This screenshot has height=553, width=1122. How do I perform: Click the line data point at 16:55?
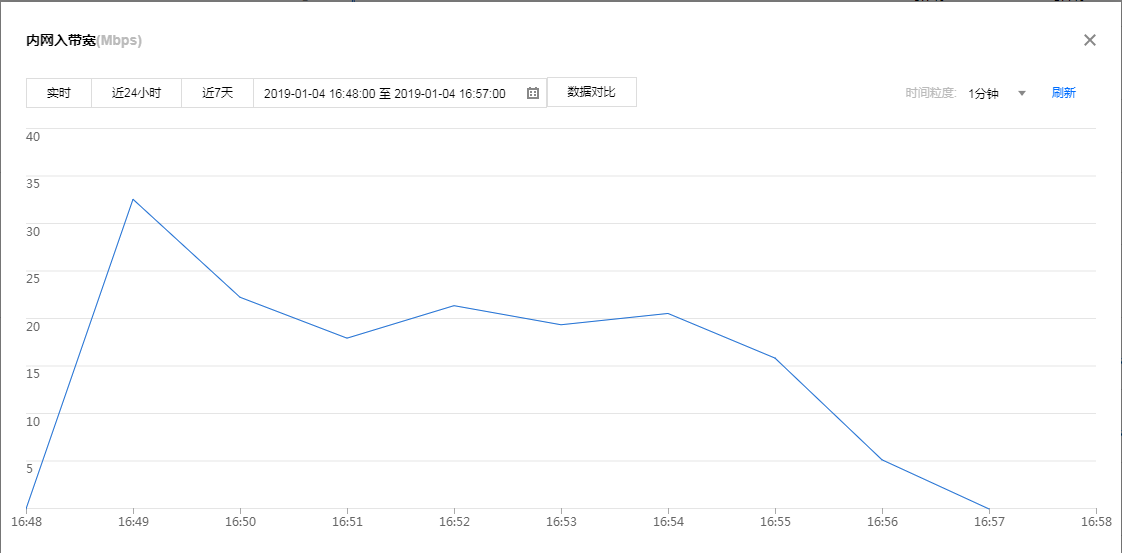775,358
